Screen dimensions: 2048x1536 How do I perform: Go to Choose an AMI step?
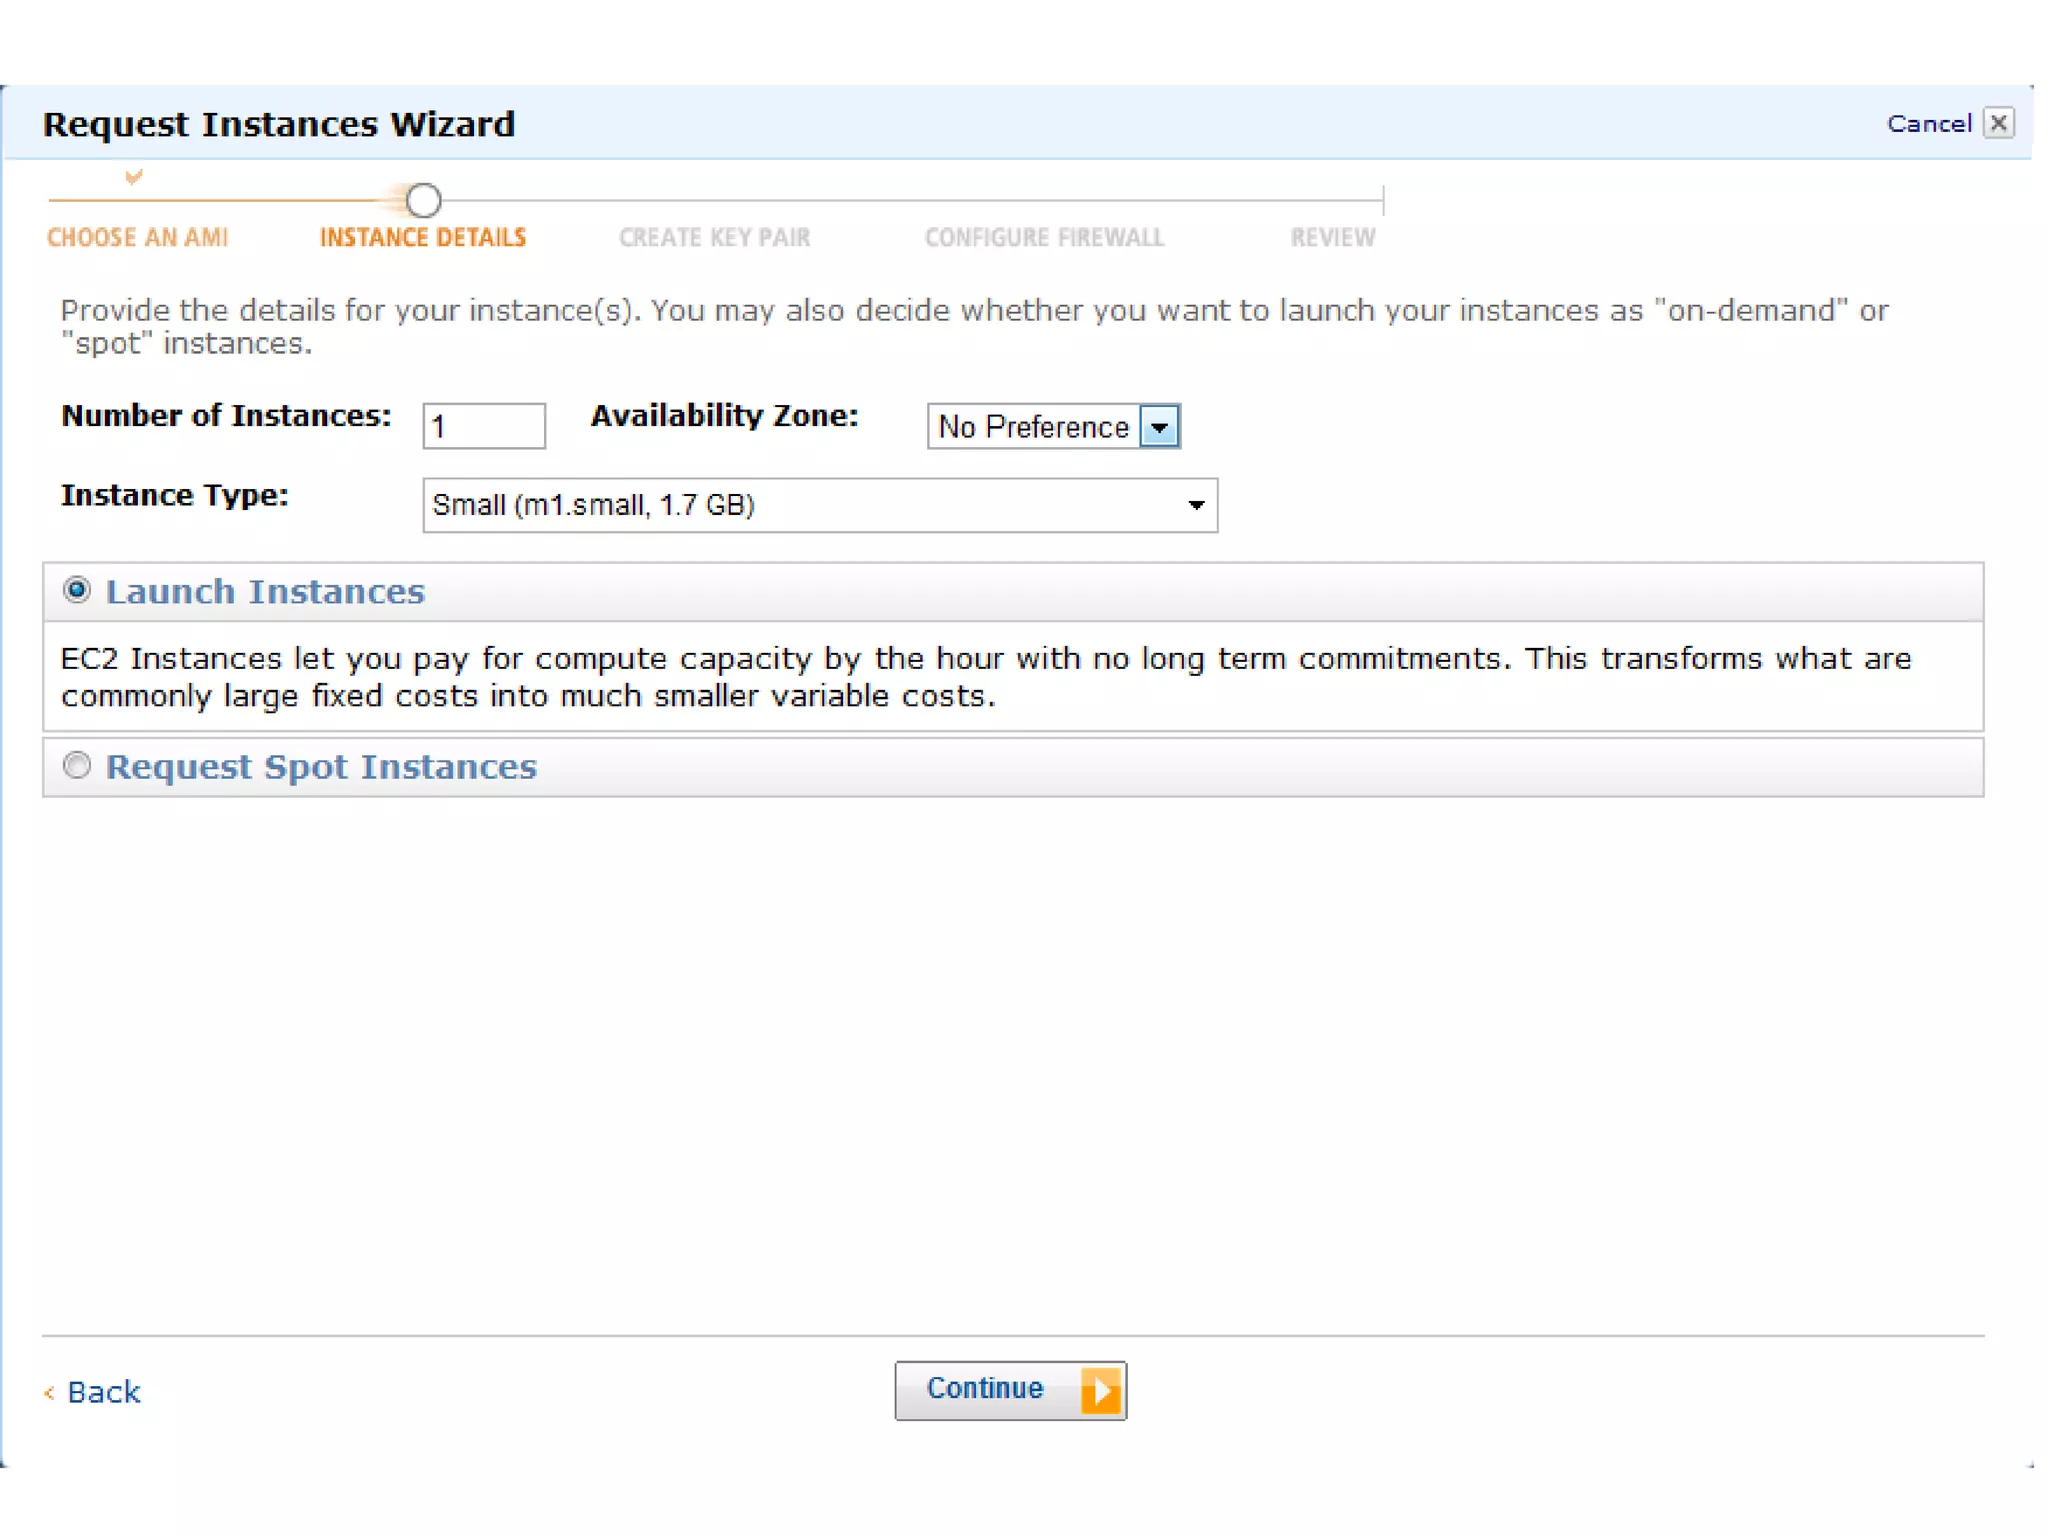click(x=138, y=238)
